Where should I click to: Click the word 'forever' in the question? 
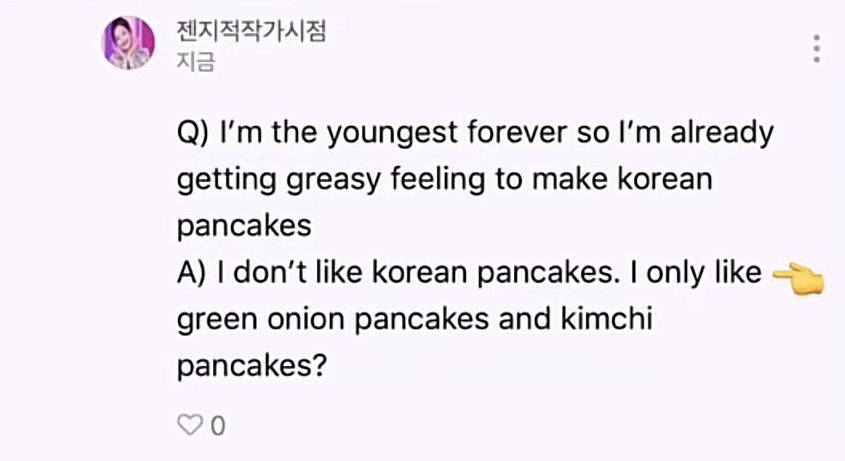(x=517, y=132)
